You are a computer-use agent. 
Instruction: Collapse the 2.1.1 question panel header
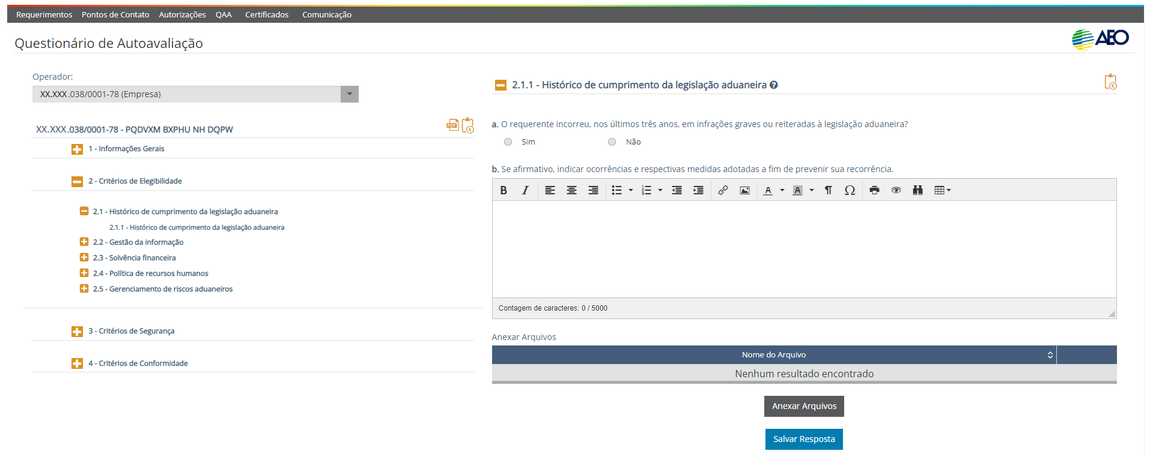click(500, 86)
